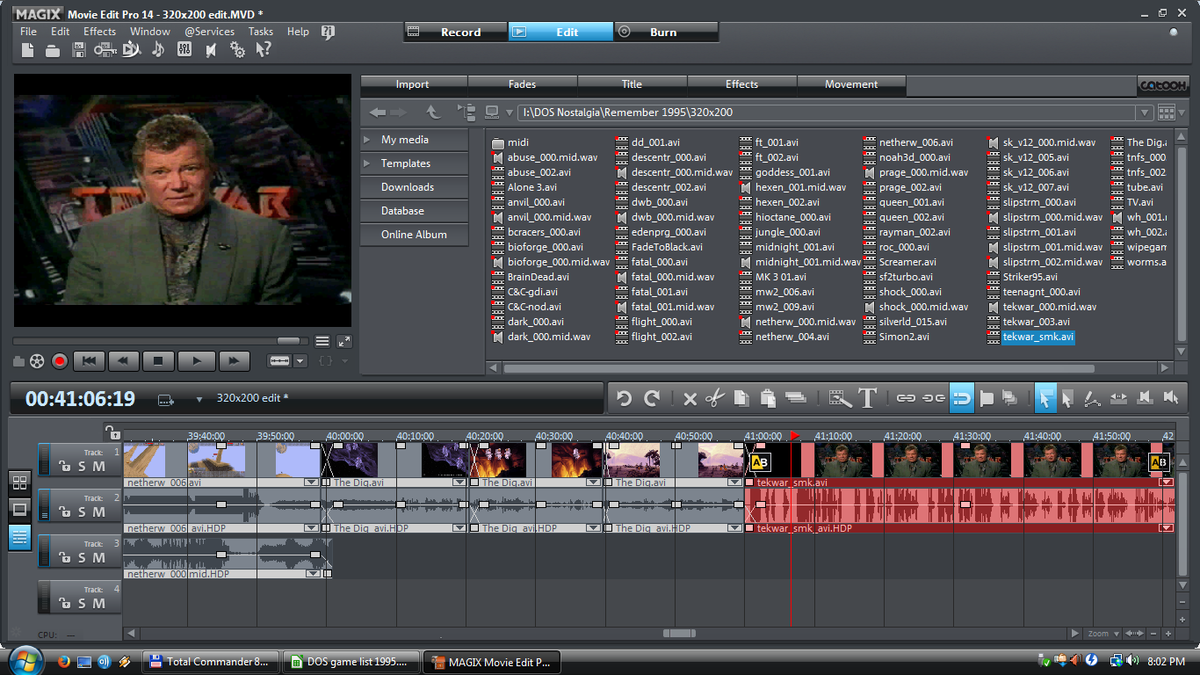Screen dimensions: 1200x675
Task: Toggle Solo on Track 2
Action: click(82, 512)
